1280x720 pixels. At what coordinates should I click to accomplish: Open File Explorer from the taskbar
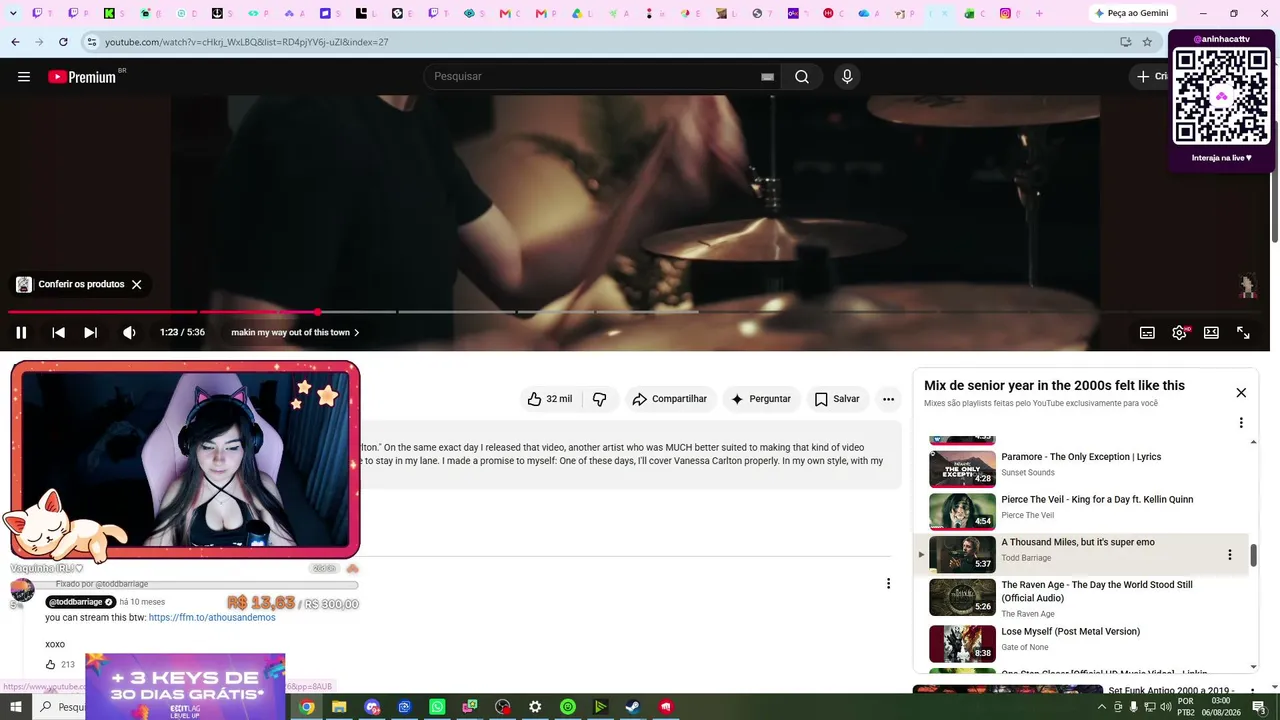pos(339,707)
